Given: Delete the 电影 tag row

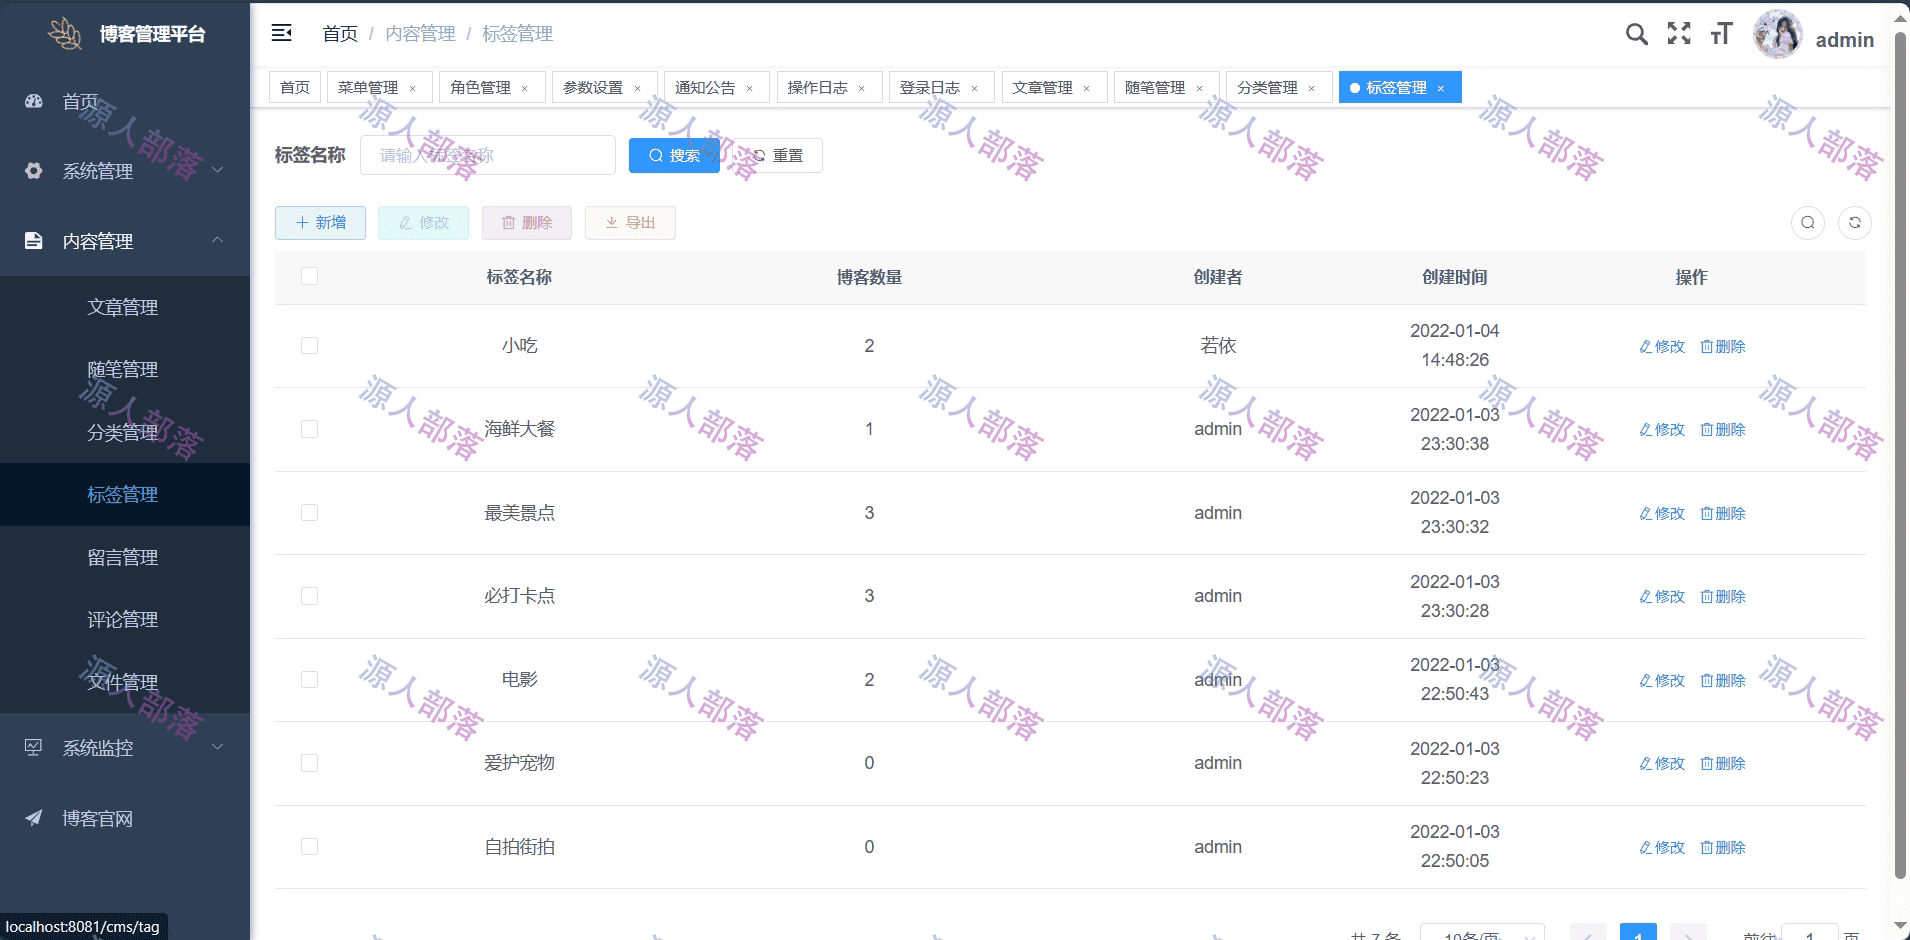Looking at the screenshot, I should [x=1723, y=680].
